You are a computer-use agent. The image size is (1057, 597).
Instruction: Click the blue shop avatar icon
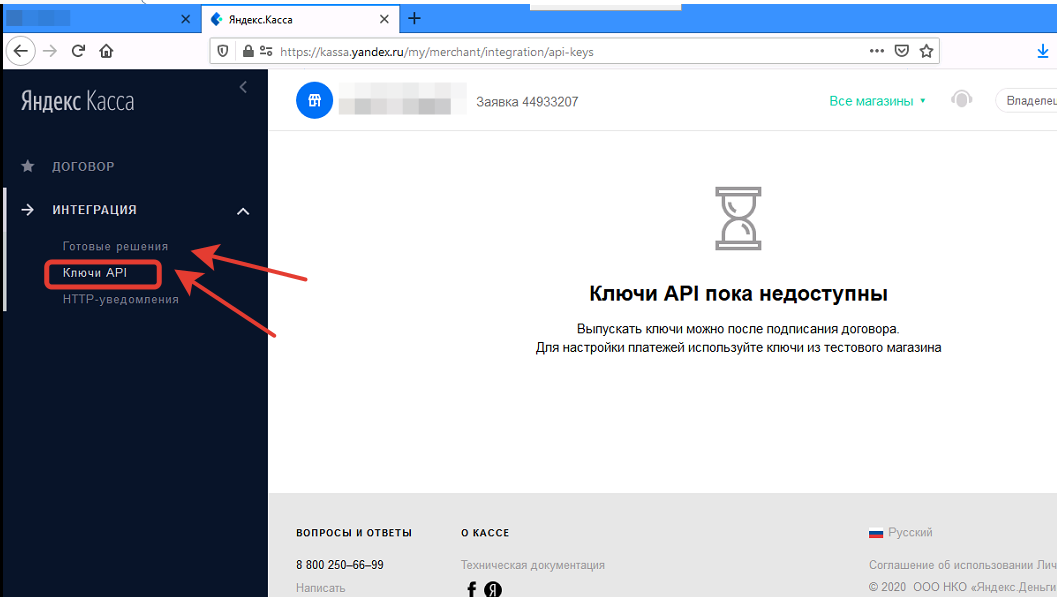(314, 100)
